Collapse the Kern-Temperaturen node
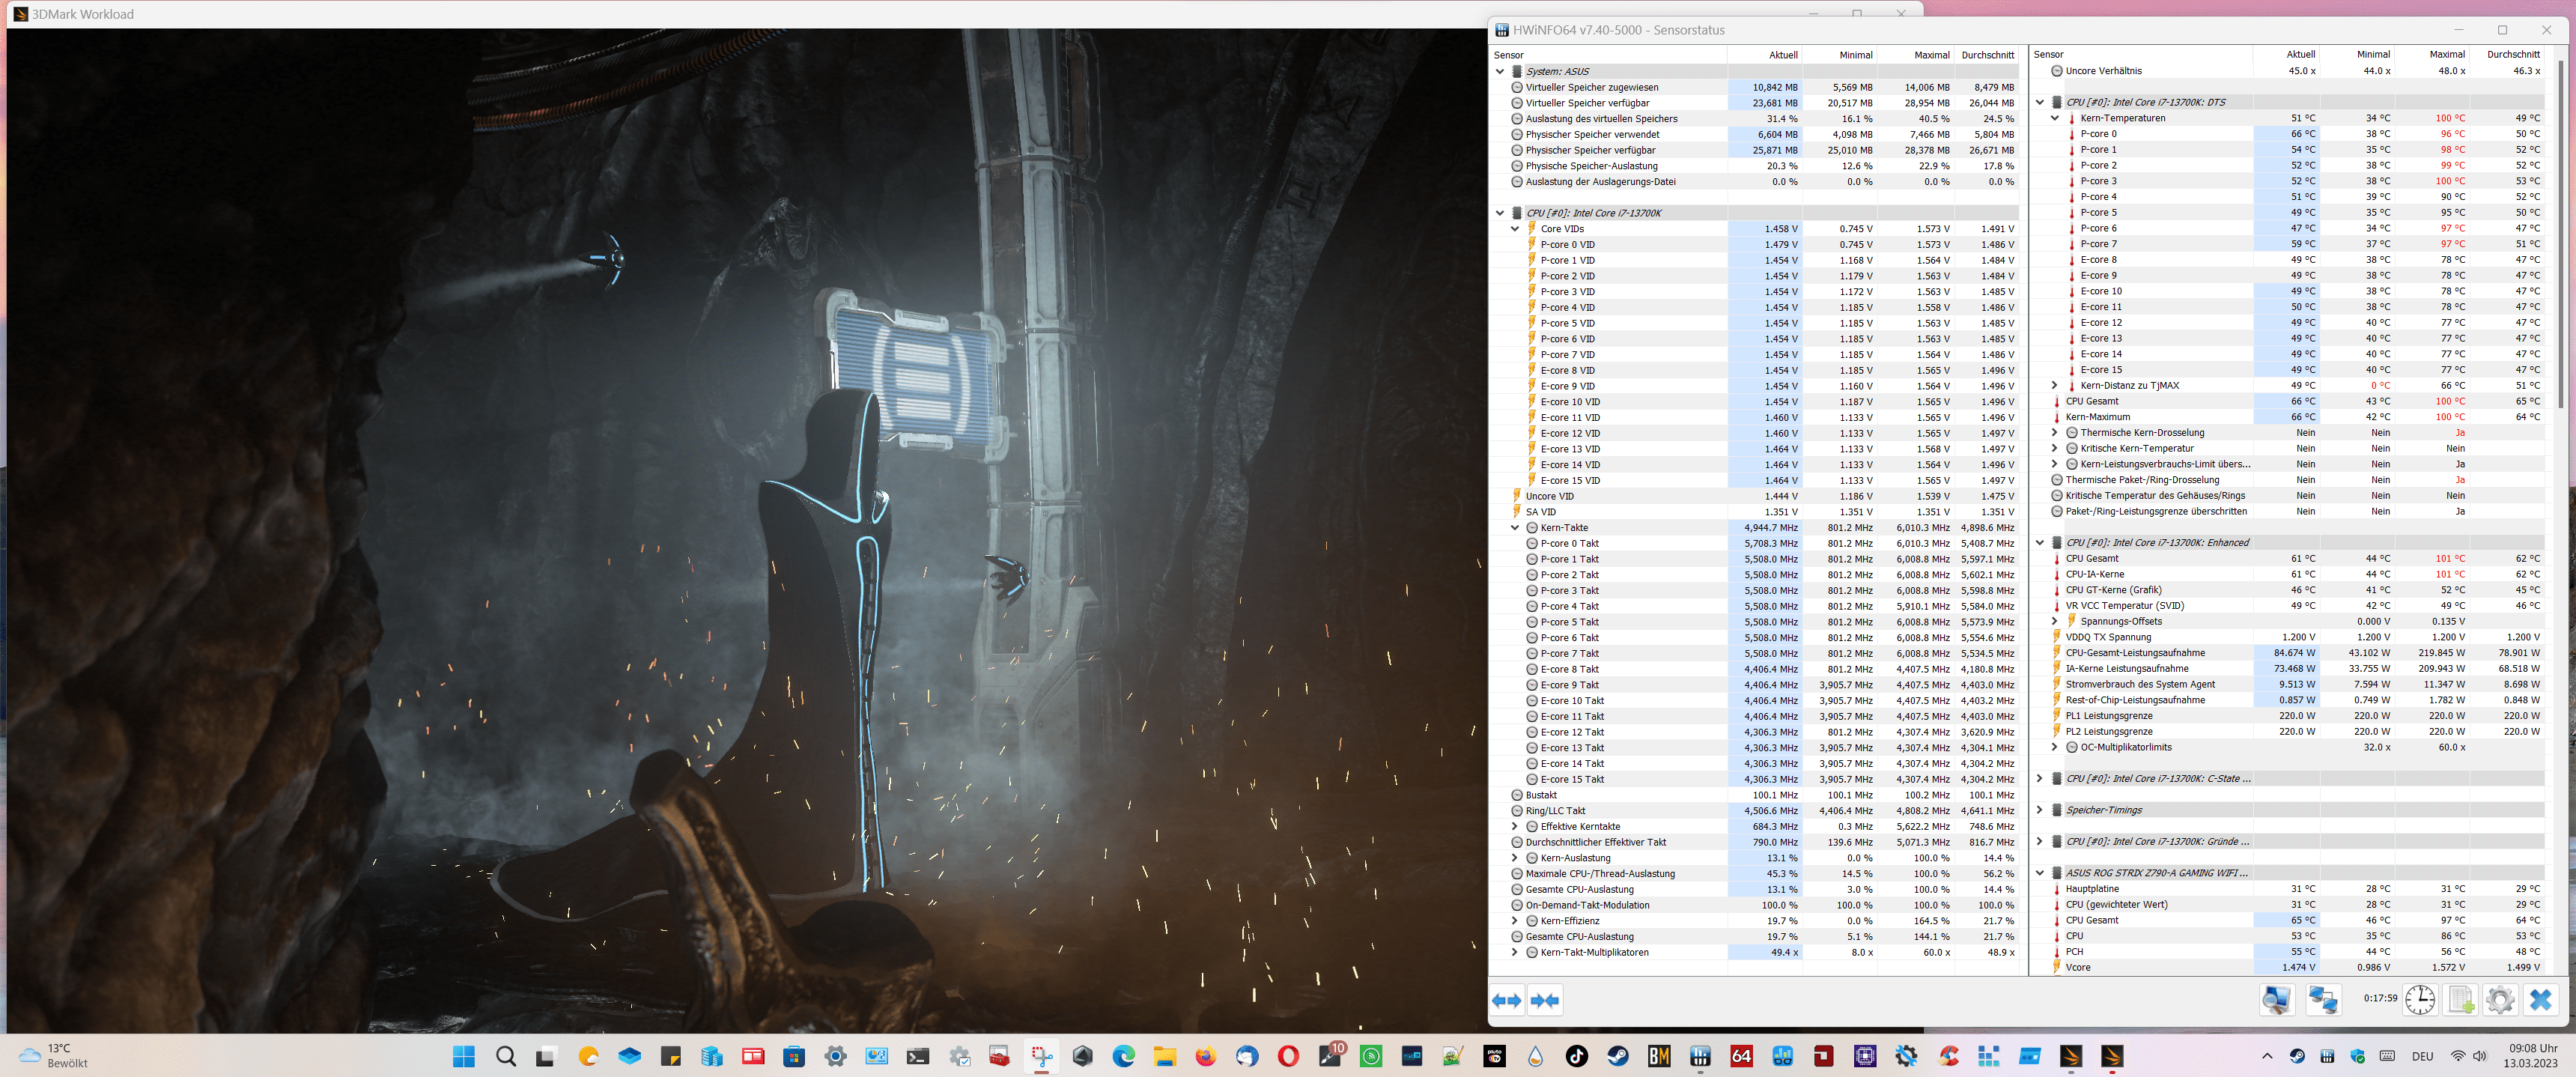This screenshot has height=1077, width=2576. pos(2055,118)
